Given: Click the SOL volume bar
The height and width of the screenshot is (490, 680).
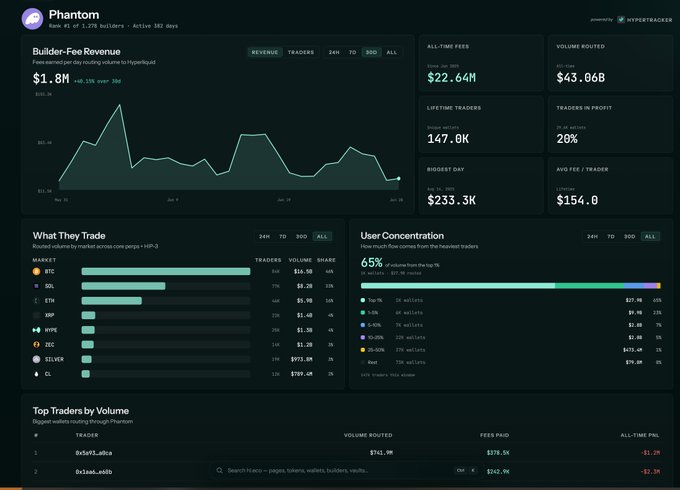Looking at the screenshot, I should tap(123, 286).
